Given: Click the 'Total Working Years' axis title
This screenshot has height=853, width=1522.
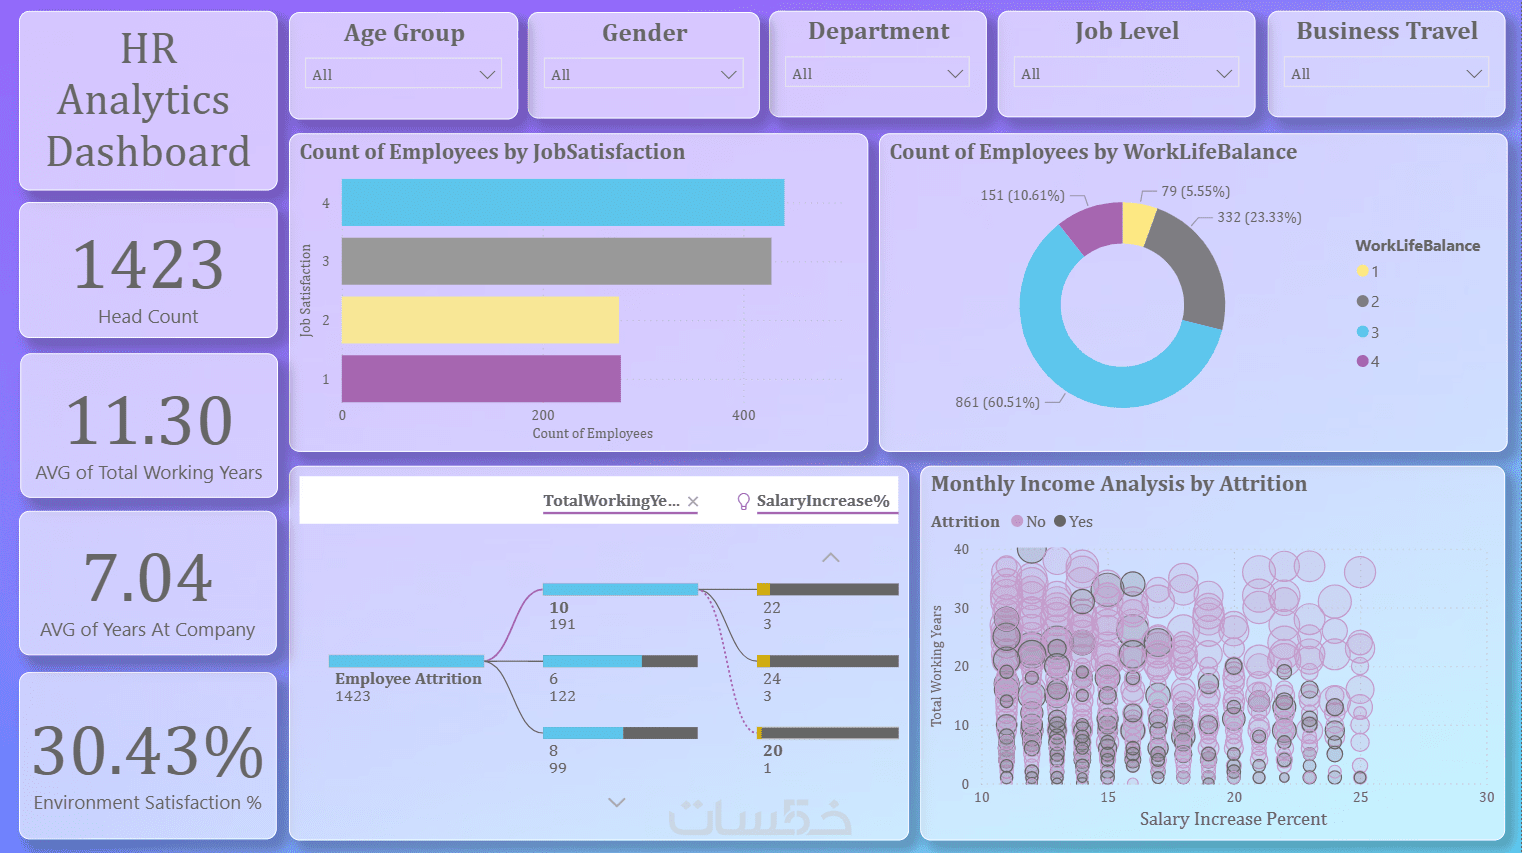Looking at the screenshot, I should tap(937, 665).
